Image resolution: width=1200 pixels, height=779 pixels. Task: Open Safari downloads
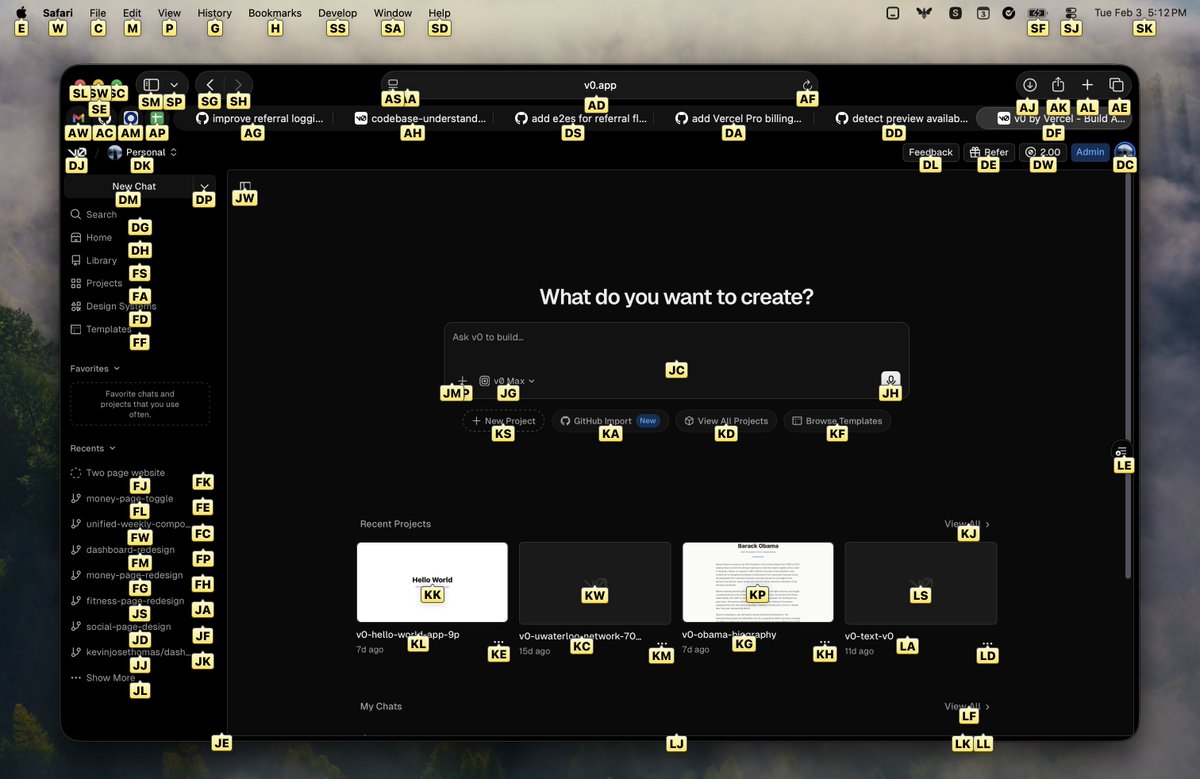[x=1029, y=85]
